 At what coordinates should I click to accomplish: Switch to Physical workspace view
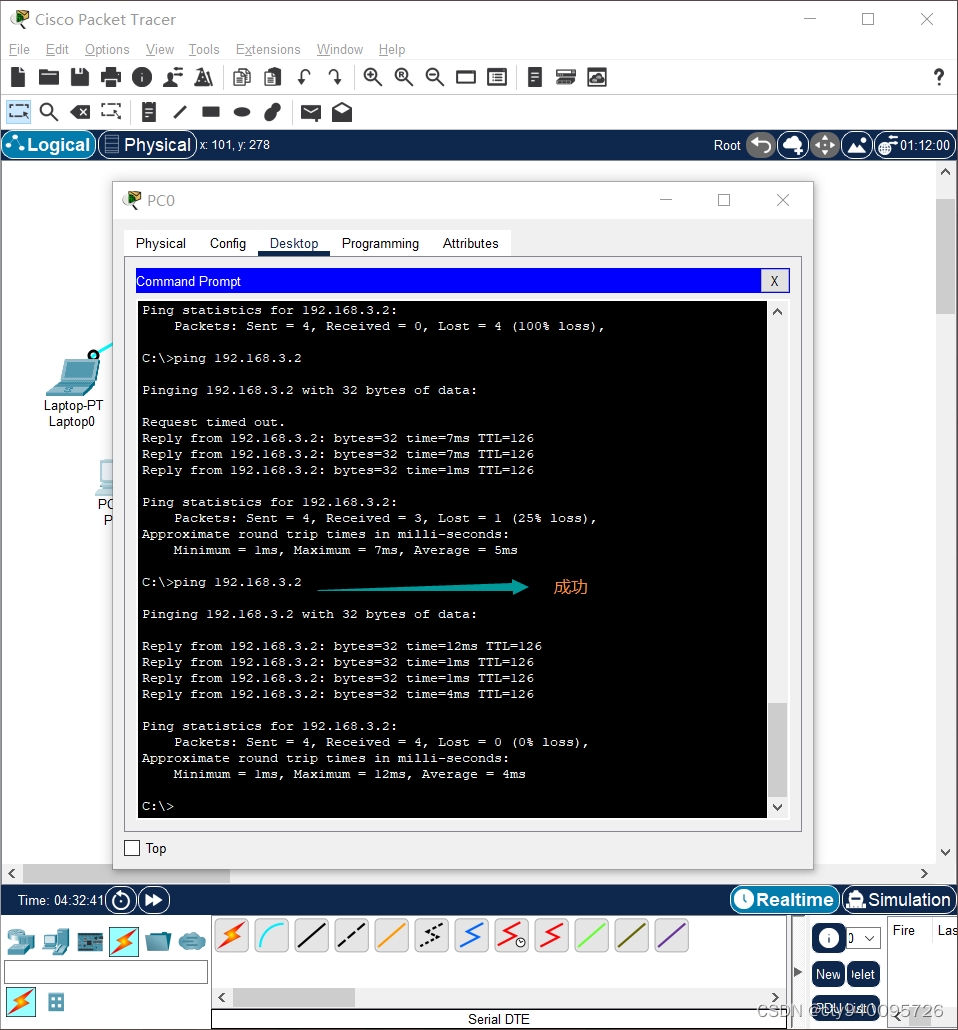click(x=148, y=145)
